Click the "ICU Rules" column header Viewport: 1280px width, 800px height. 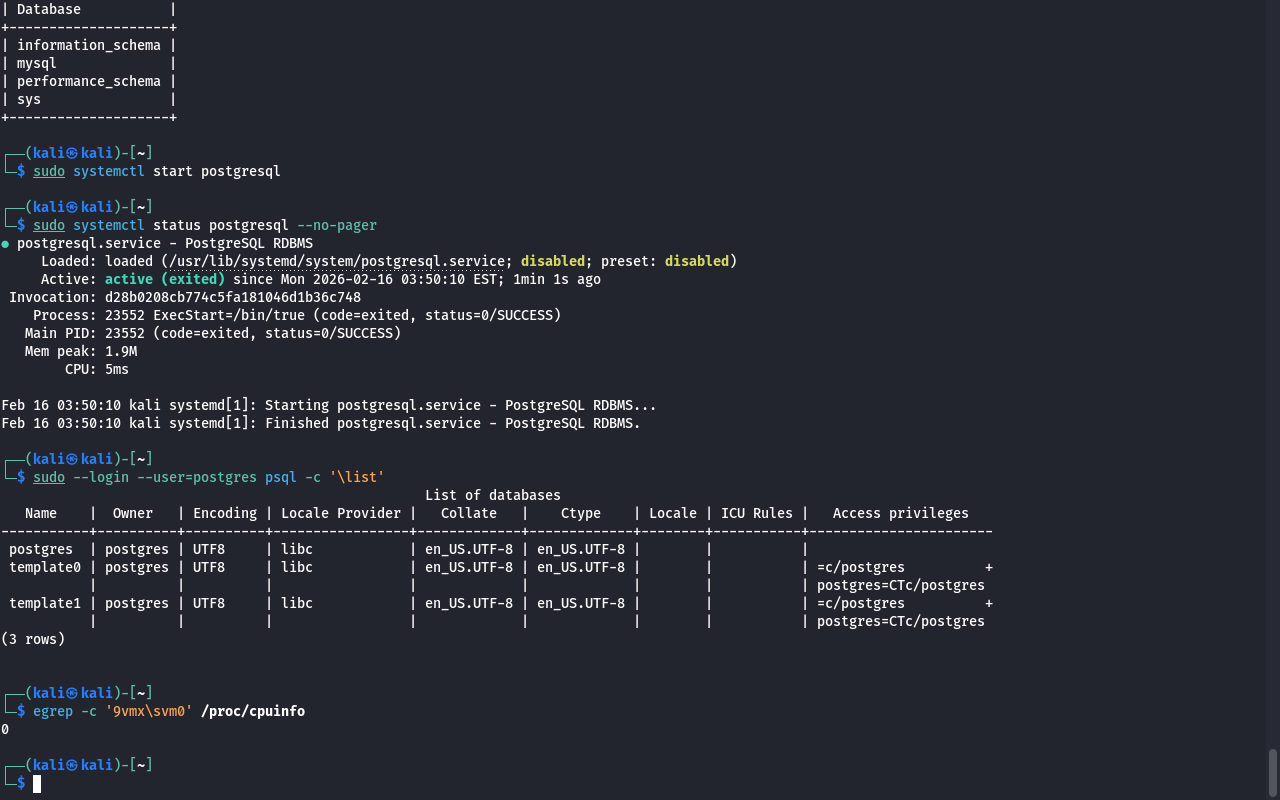pos(756,513)
